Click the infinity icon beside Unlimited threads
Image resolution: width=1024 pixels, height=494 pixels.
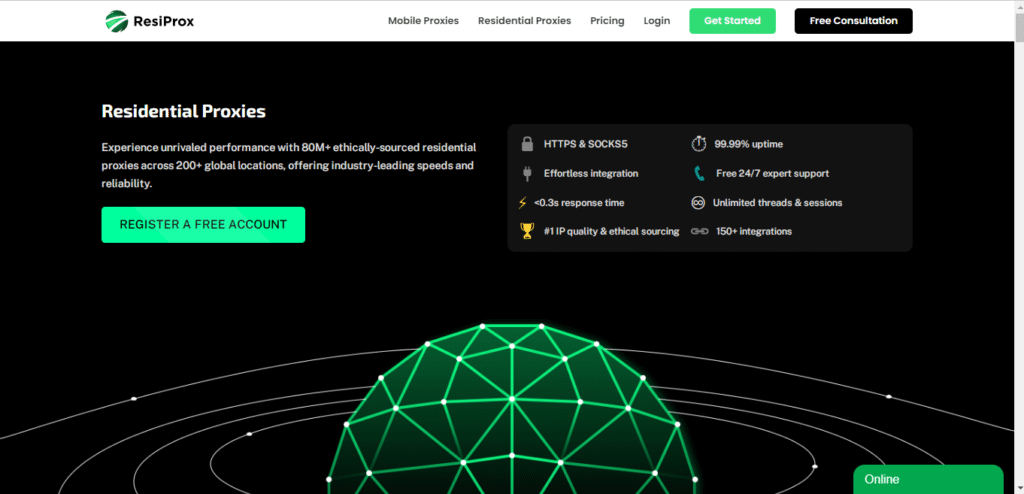coord(698,203)
